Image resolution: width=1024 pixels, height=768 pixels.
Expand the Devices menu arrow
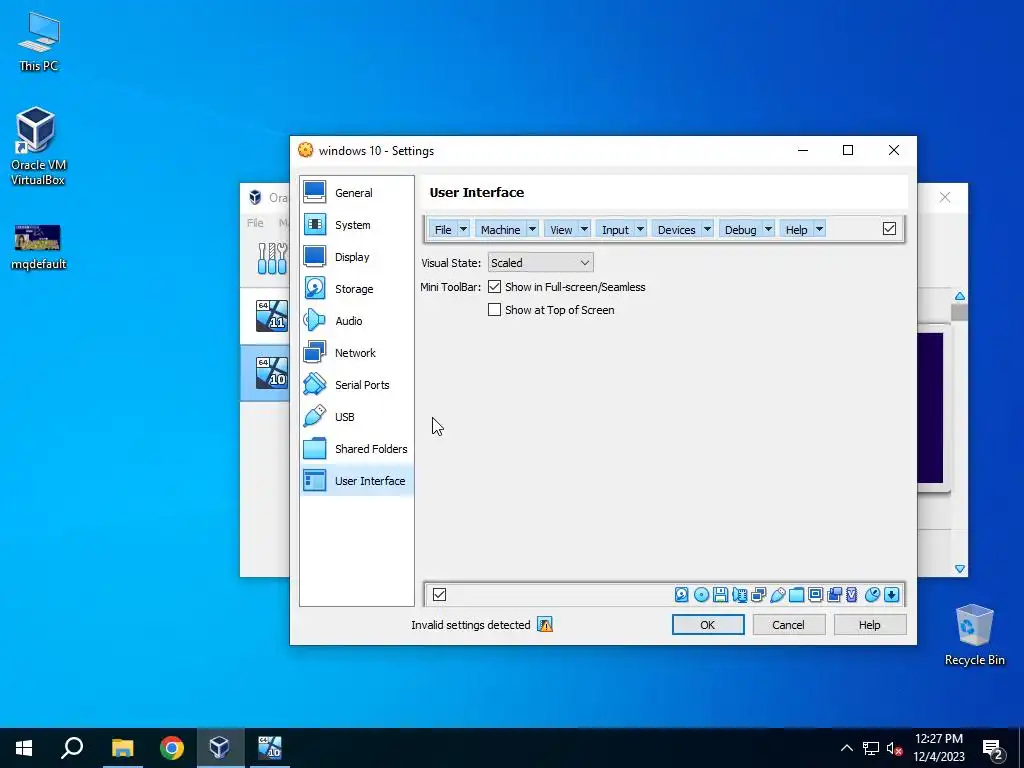(707, 229)
